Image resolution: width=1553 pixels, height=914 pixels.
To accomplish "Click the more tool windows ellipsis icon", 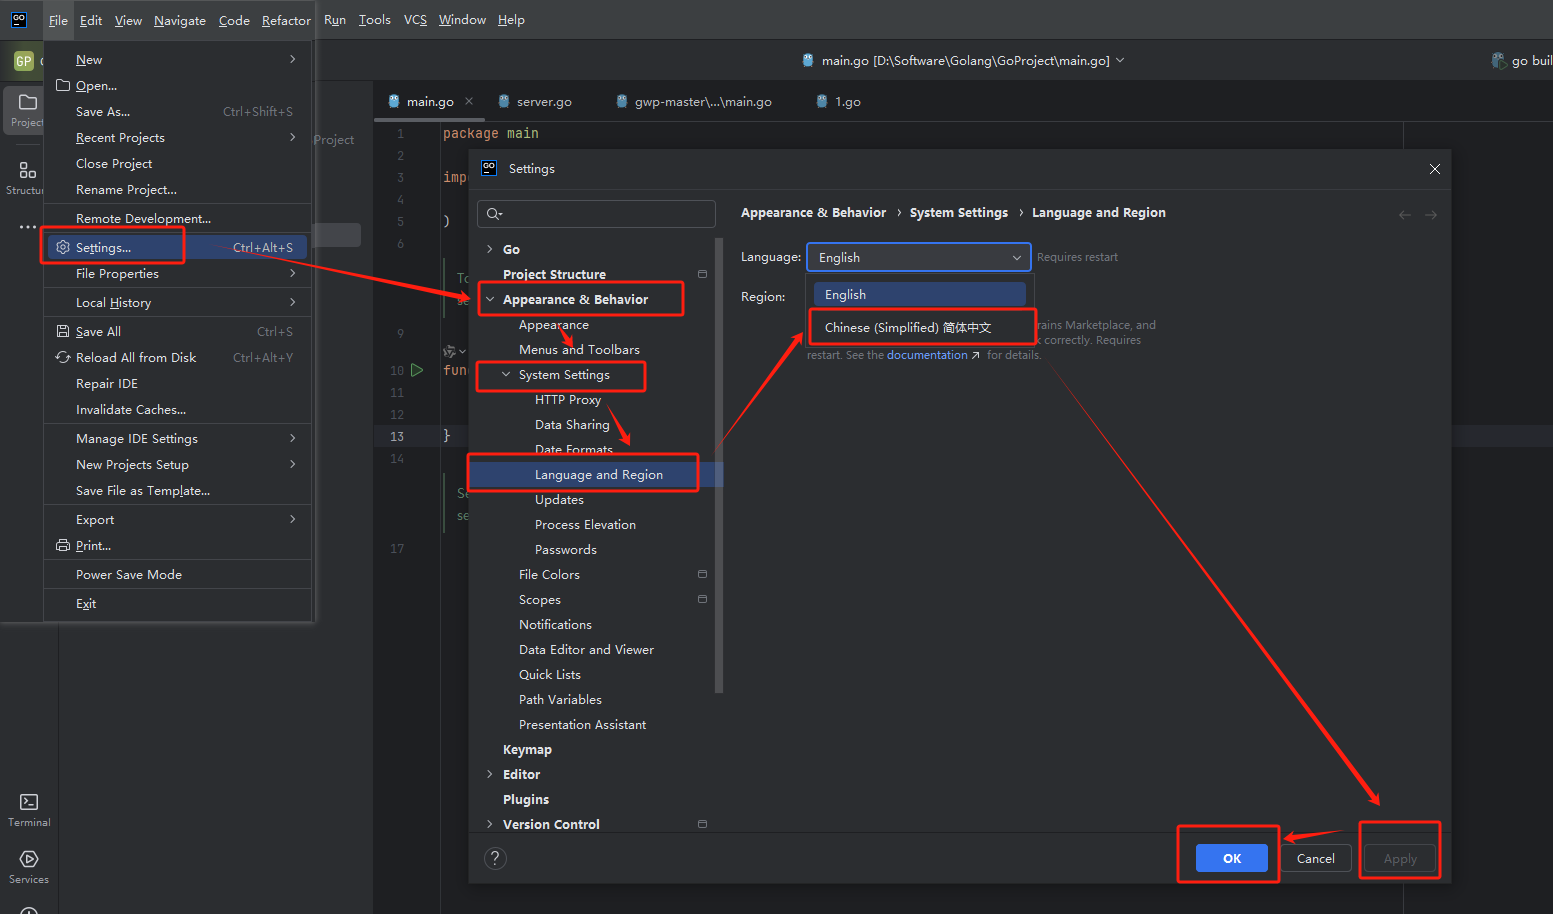I will coord(27,227).
